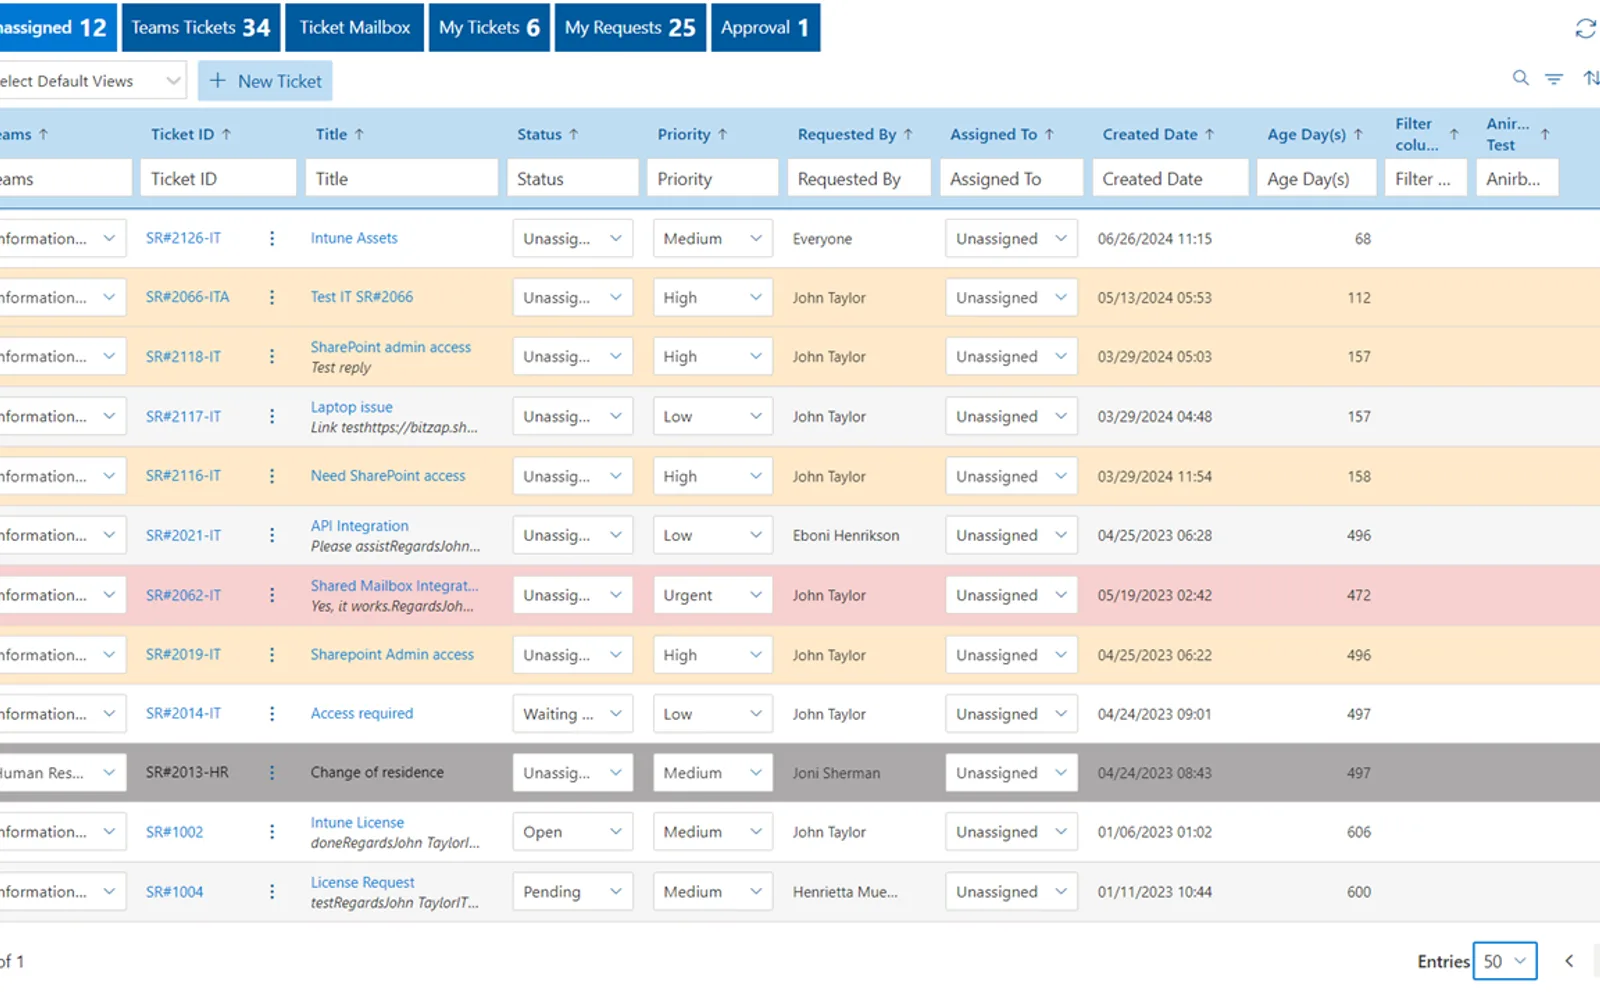Go to previous page chevron

click(1569, 961)
